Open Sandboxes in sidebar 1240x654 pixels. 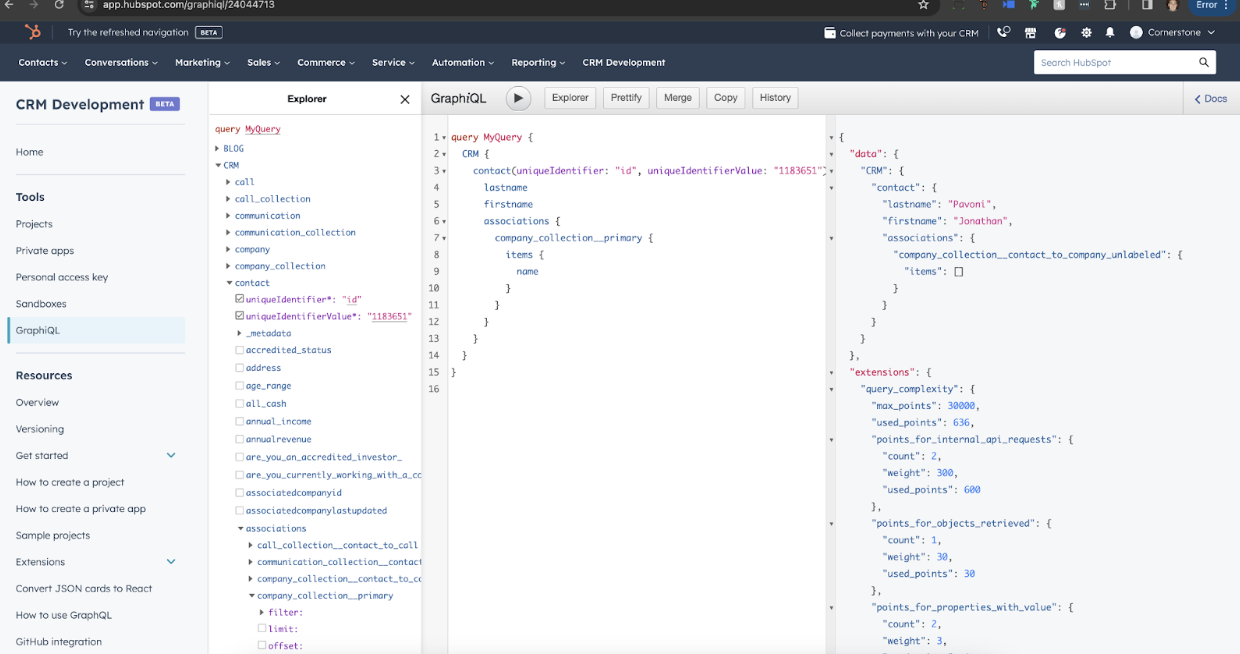(41, 304)
